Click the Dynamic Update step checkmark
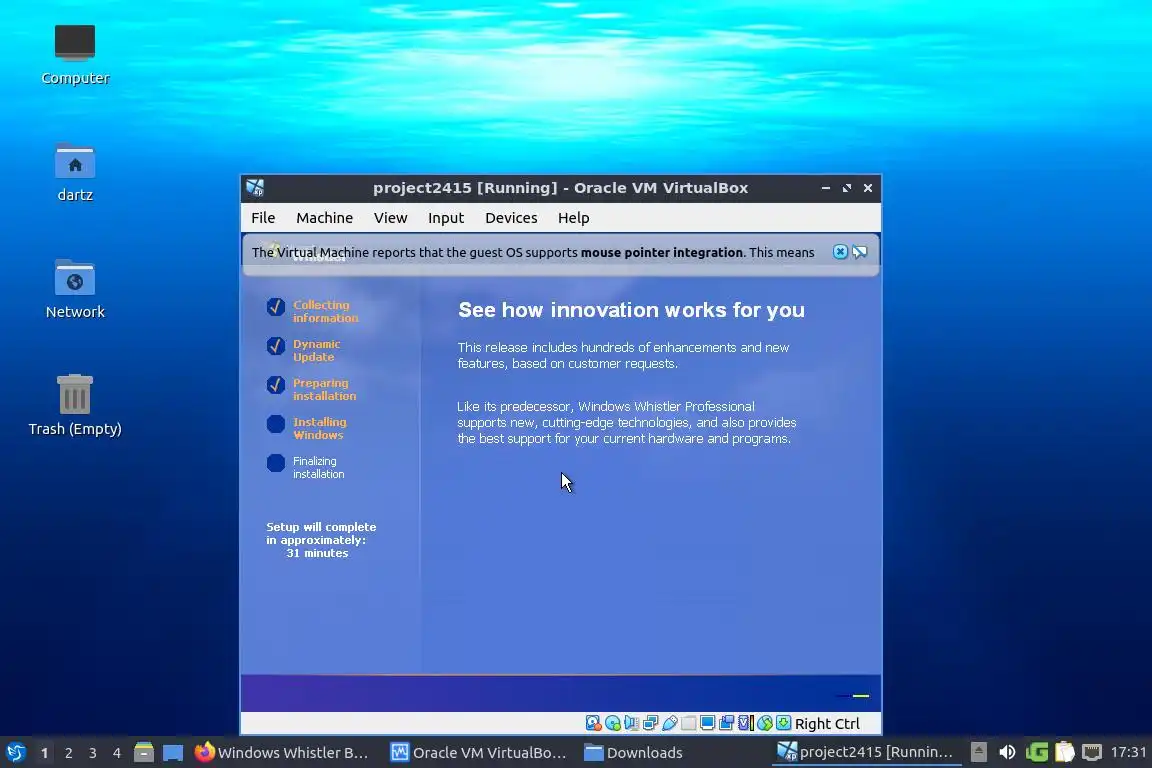1152x768 pixels. point(276,345)
